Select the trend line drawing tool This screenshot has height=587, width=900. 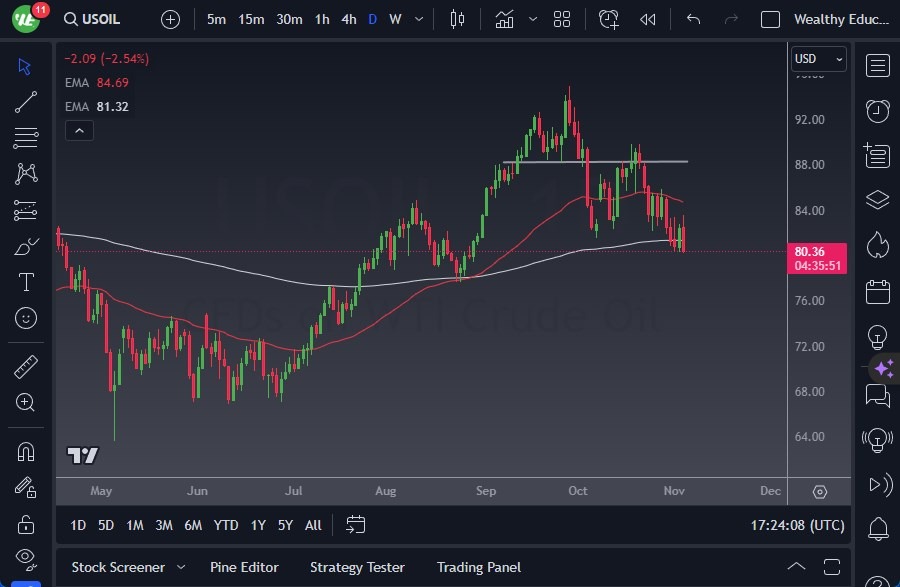coord(25,102)
